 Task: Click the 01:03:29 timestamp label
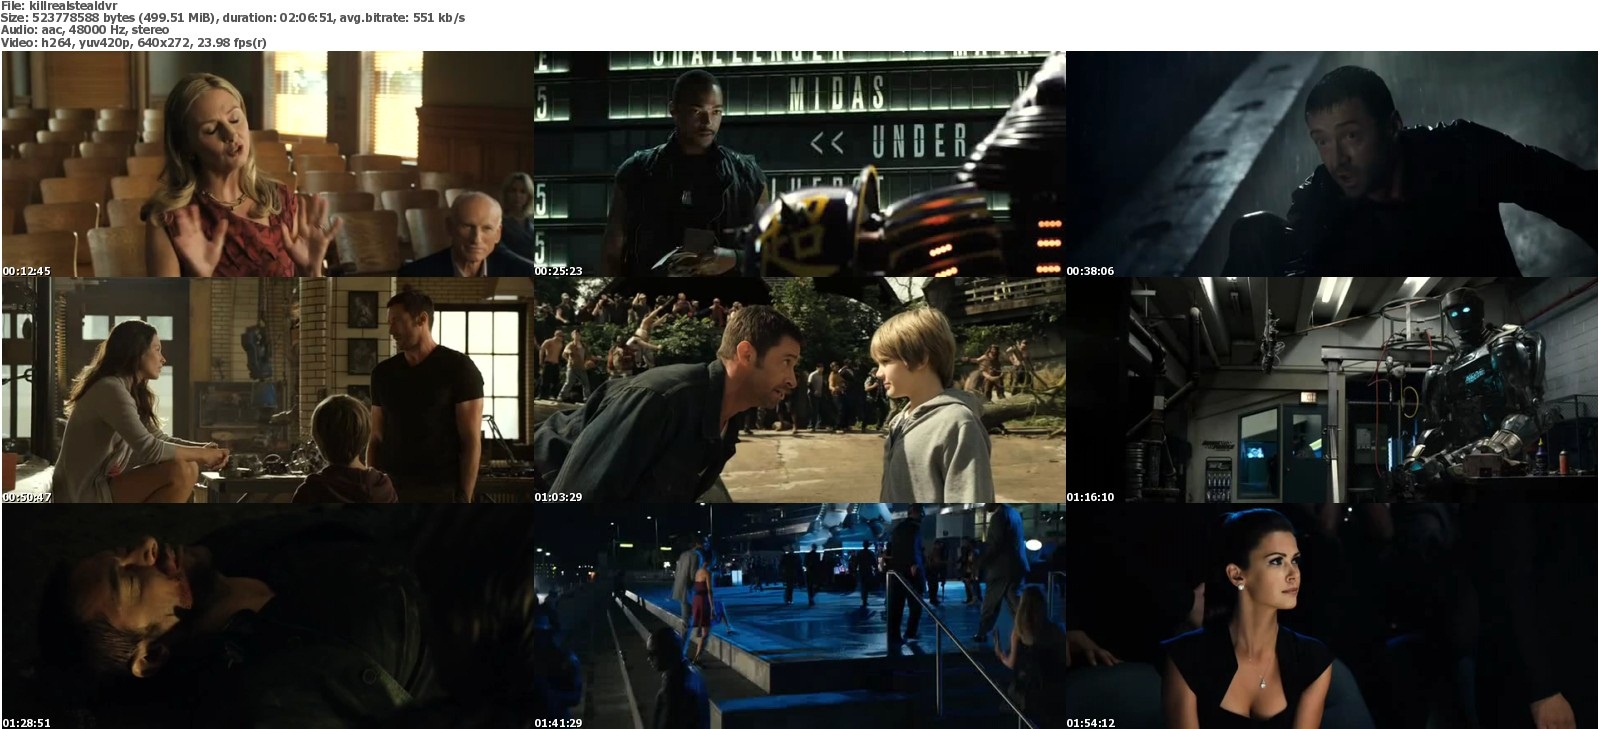[558, 497]
